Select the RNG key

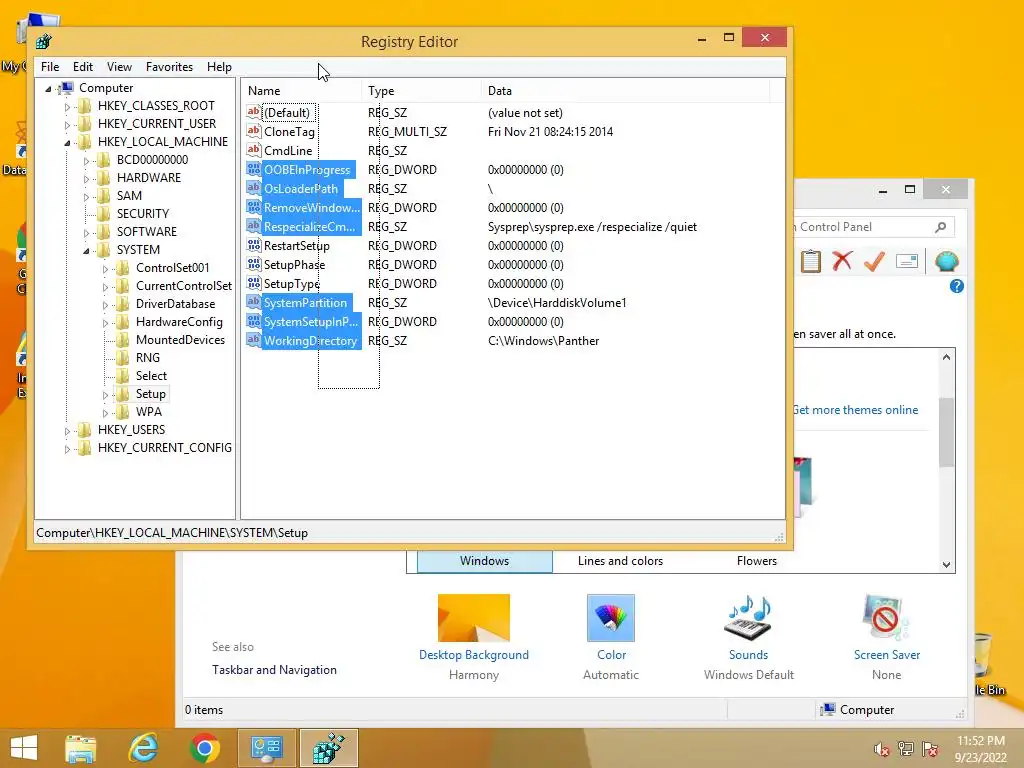(x=148, y=358)
